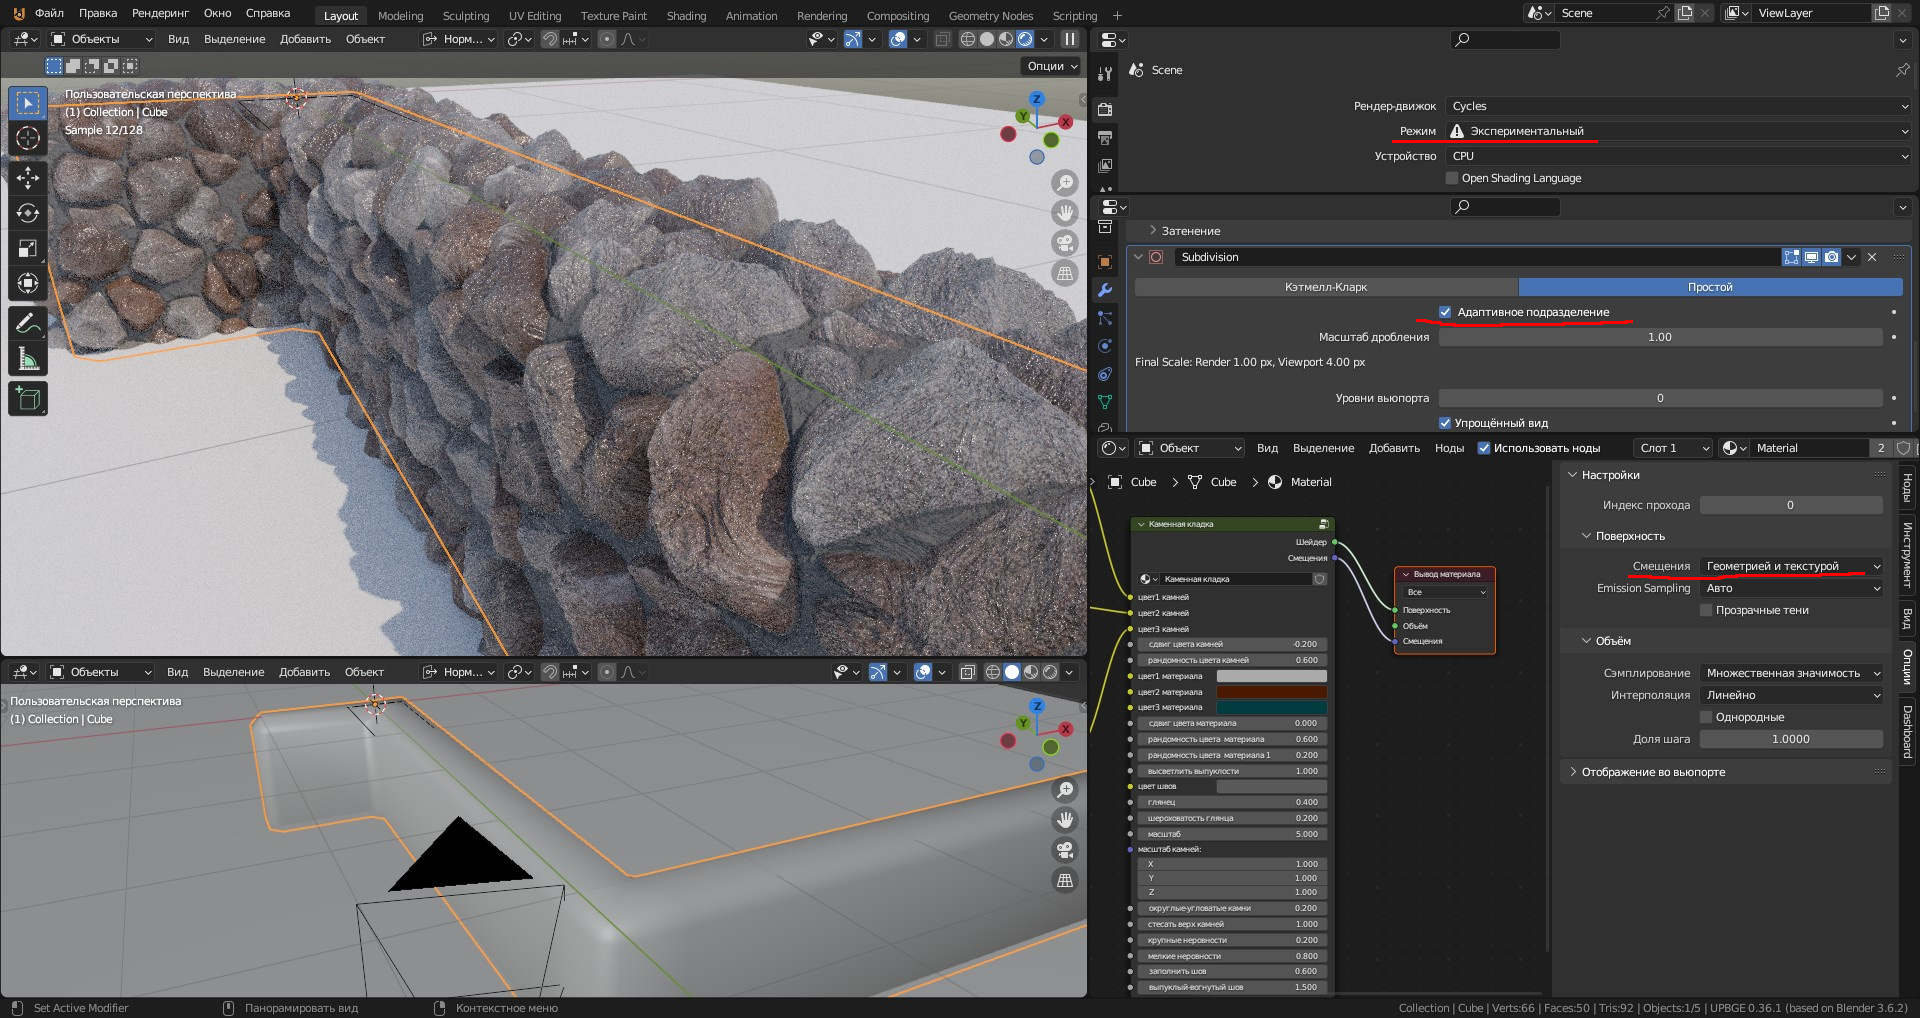This screenshot has width=1920, height=1018.
Task: Activate the Rotate tool in the toolbar
Action: [x=28, y=213]
